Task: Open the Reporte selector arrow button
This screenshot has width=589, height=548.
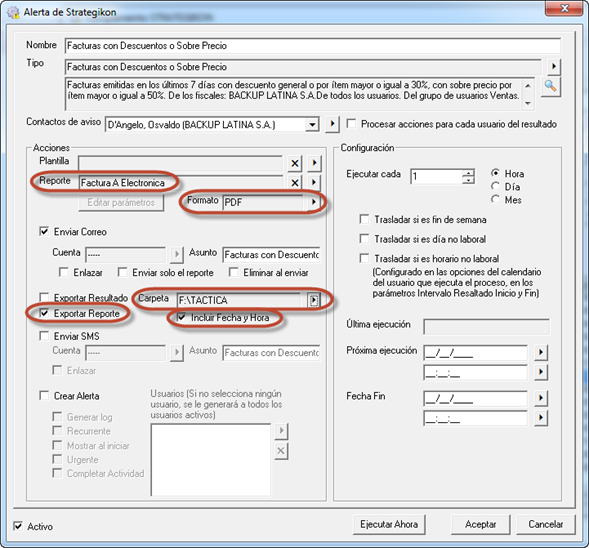Action: click(314, 183)
